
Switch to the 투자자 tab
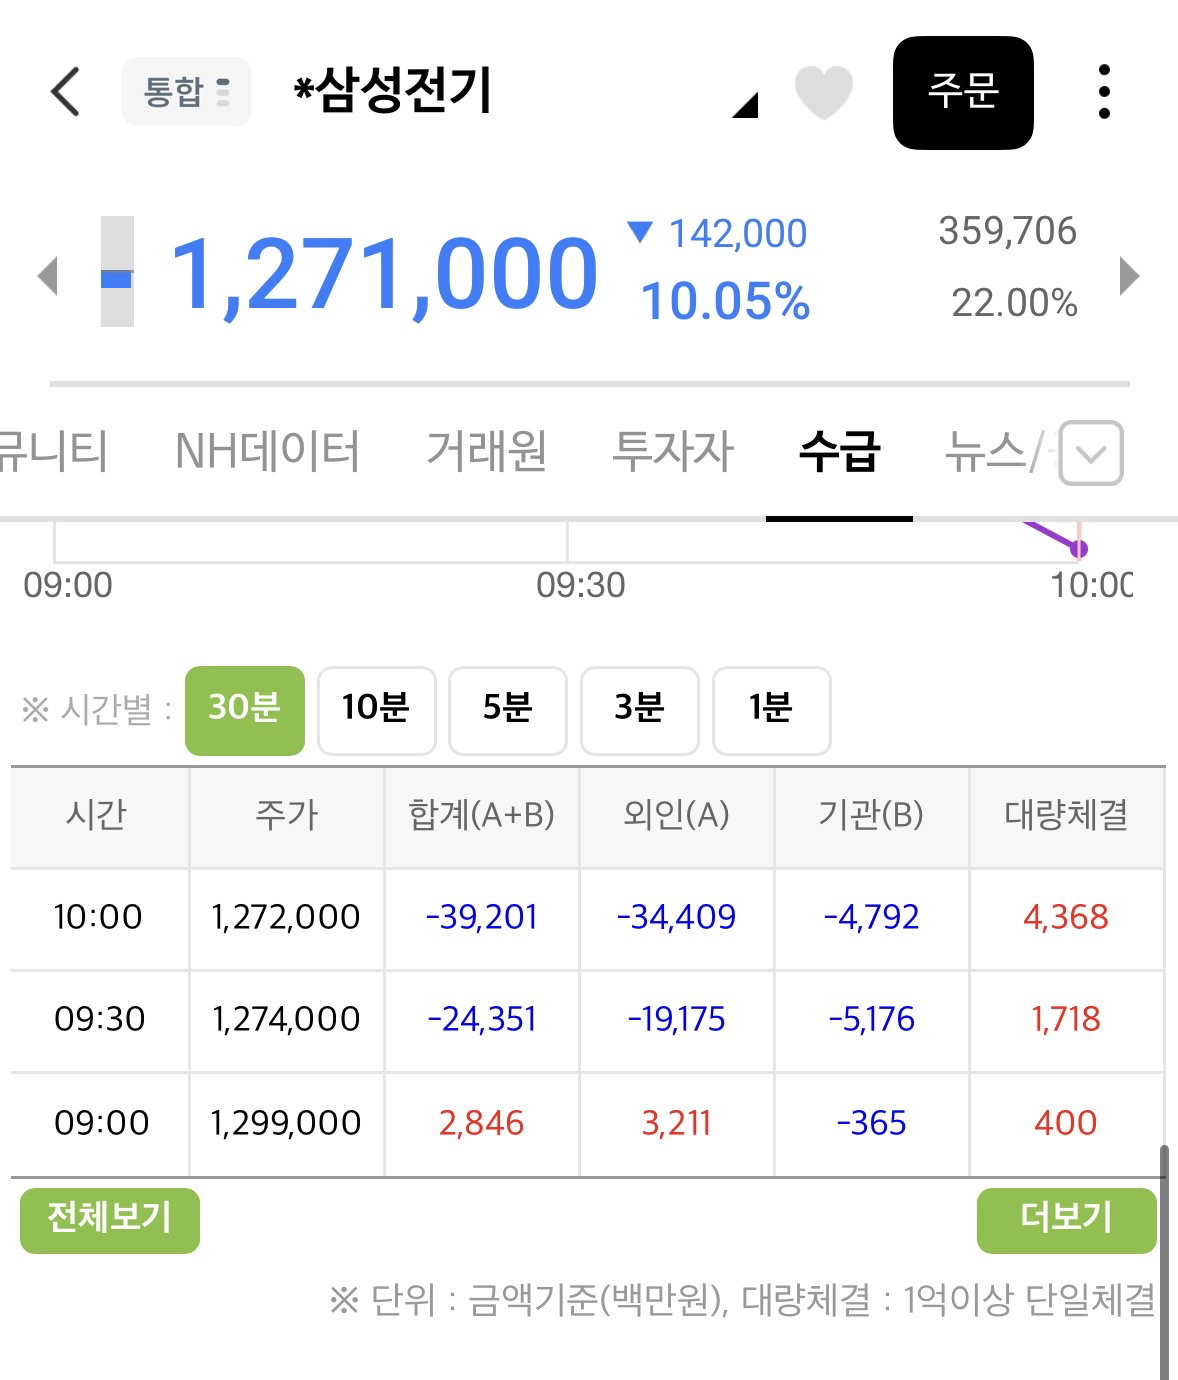(673, 451)
